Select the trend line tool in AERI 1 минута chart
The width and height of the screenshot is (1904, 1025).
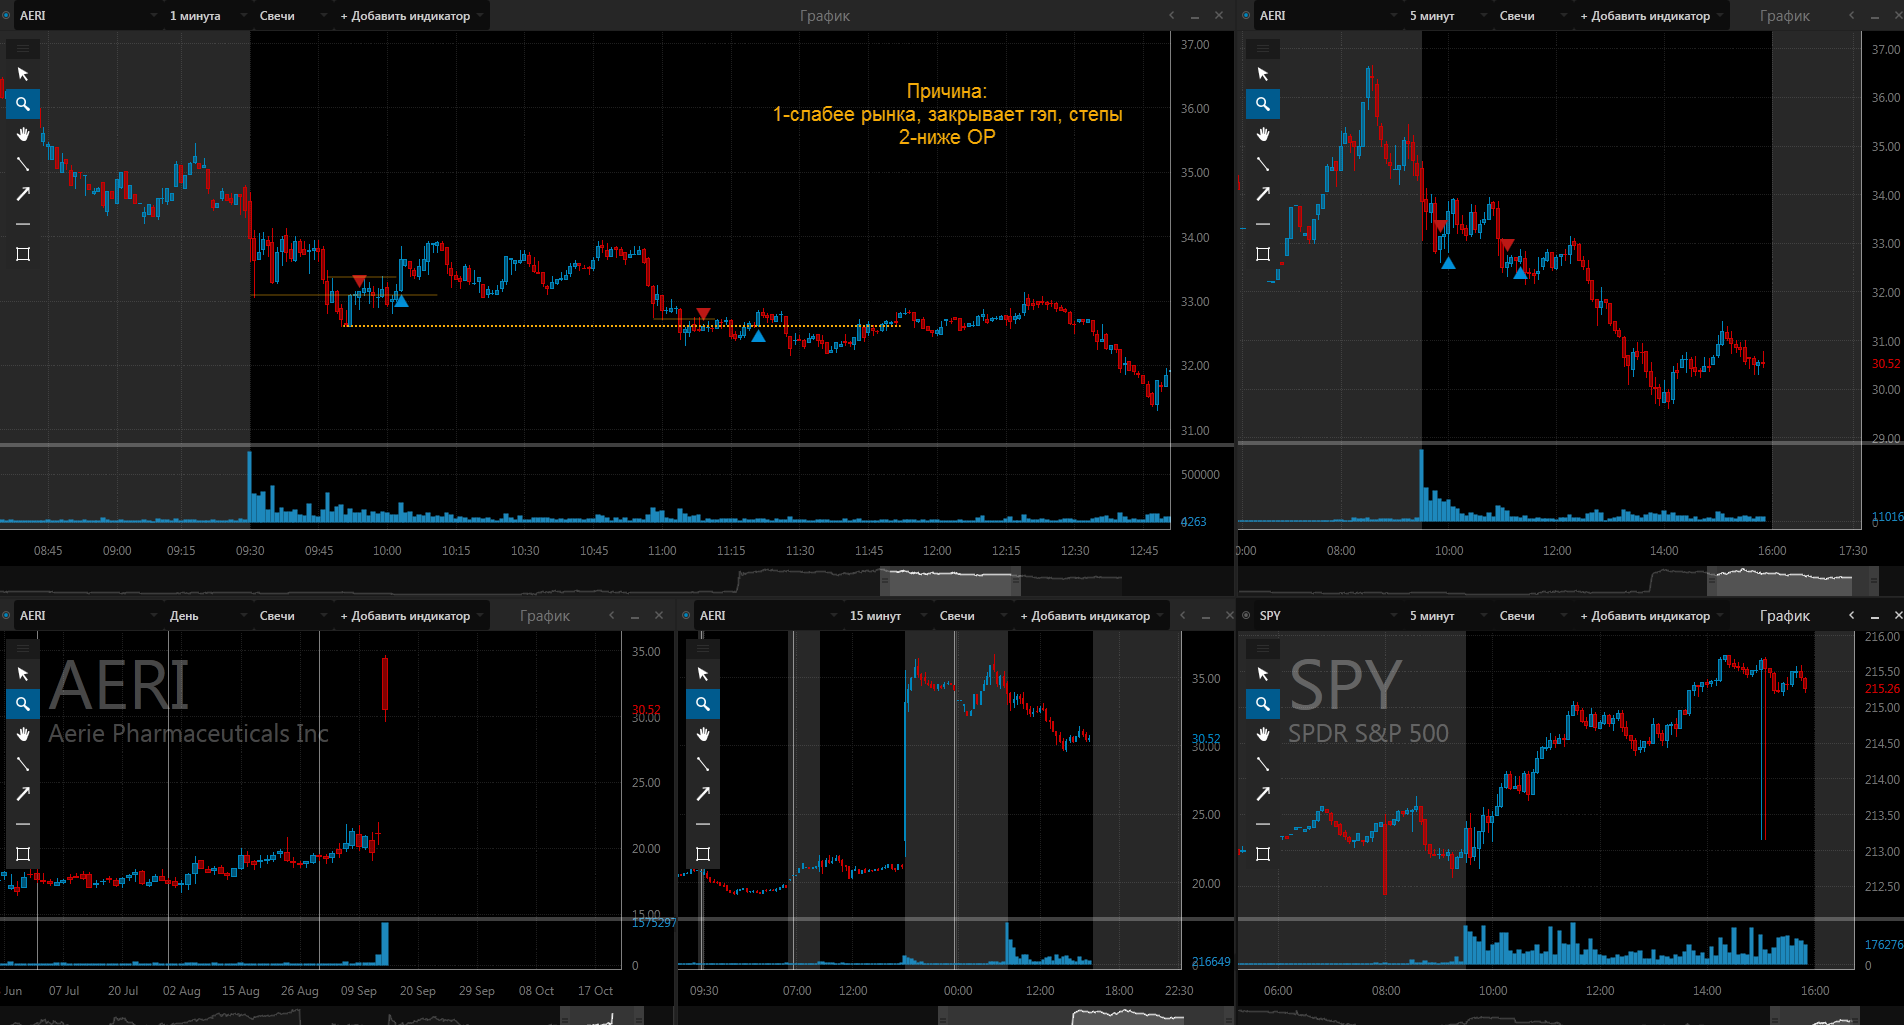(23, 164)
